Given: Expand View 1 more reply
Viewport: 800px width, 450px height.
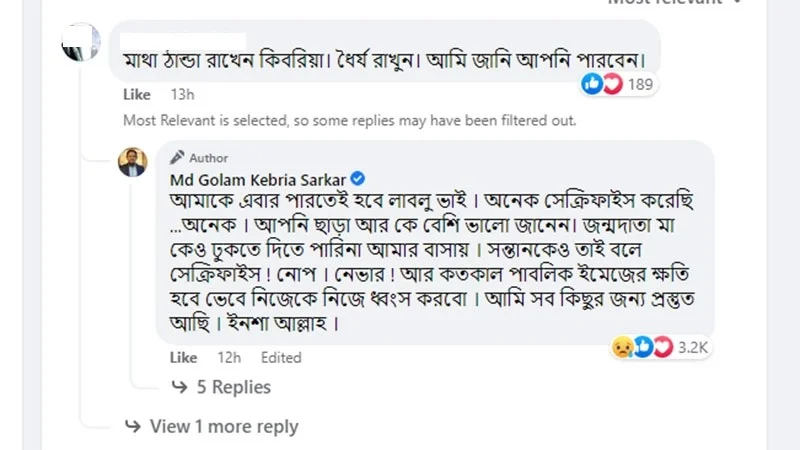Looking at the screenshot, I should coord(223,427).
